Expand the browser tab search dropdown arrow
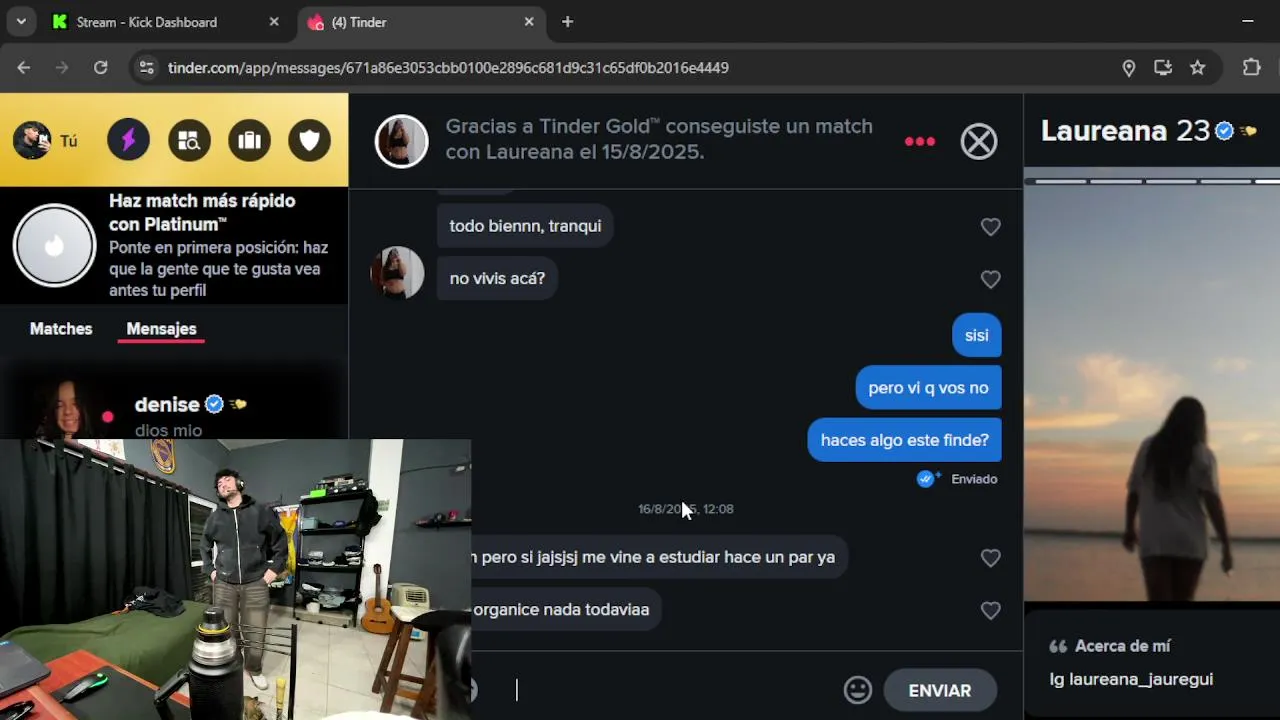This screenshot has width=1280, height=720. point(21,21)
